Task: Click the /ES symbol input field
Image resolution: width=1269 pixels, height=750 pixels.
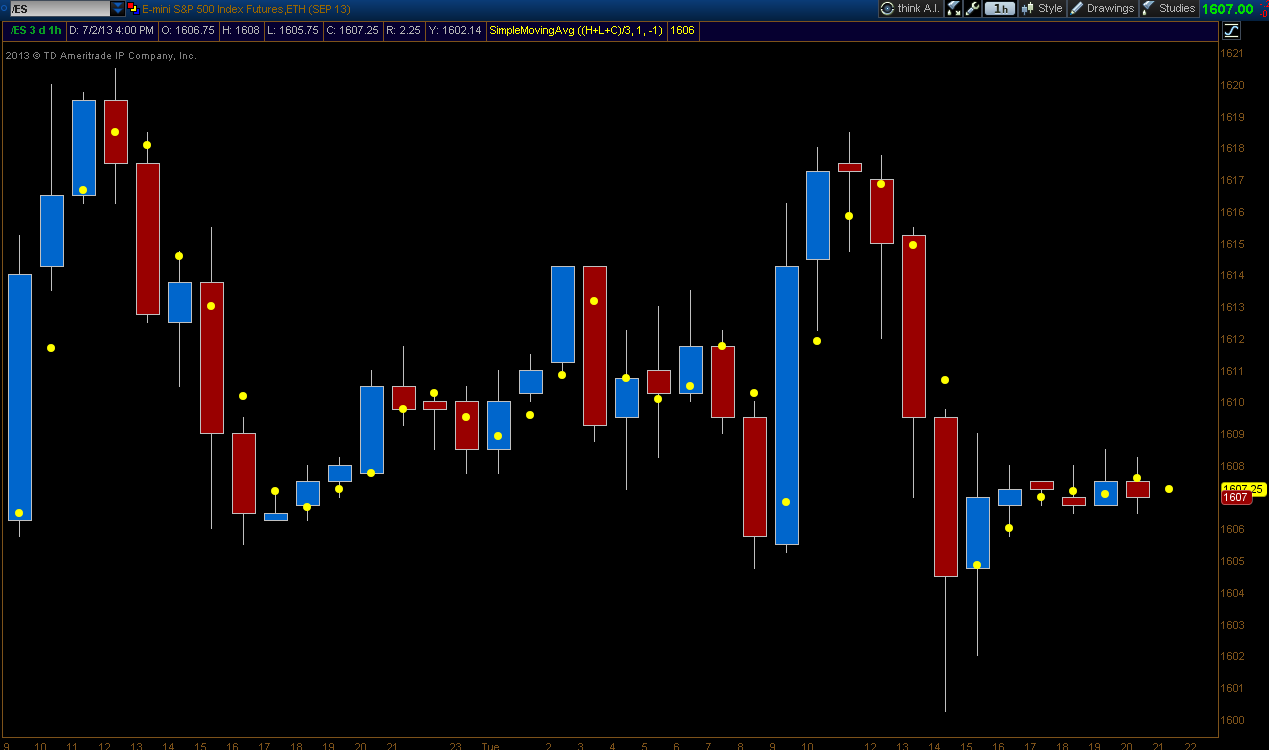Action: coord(60,8)
